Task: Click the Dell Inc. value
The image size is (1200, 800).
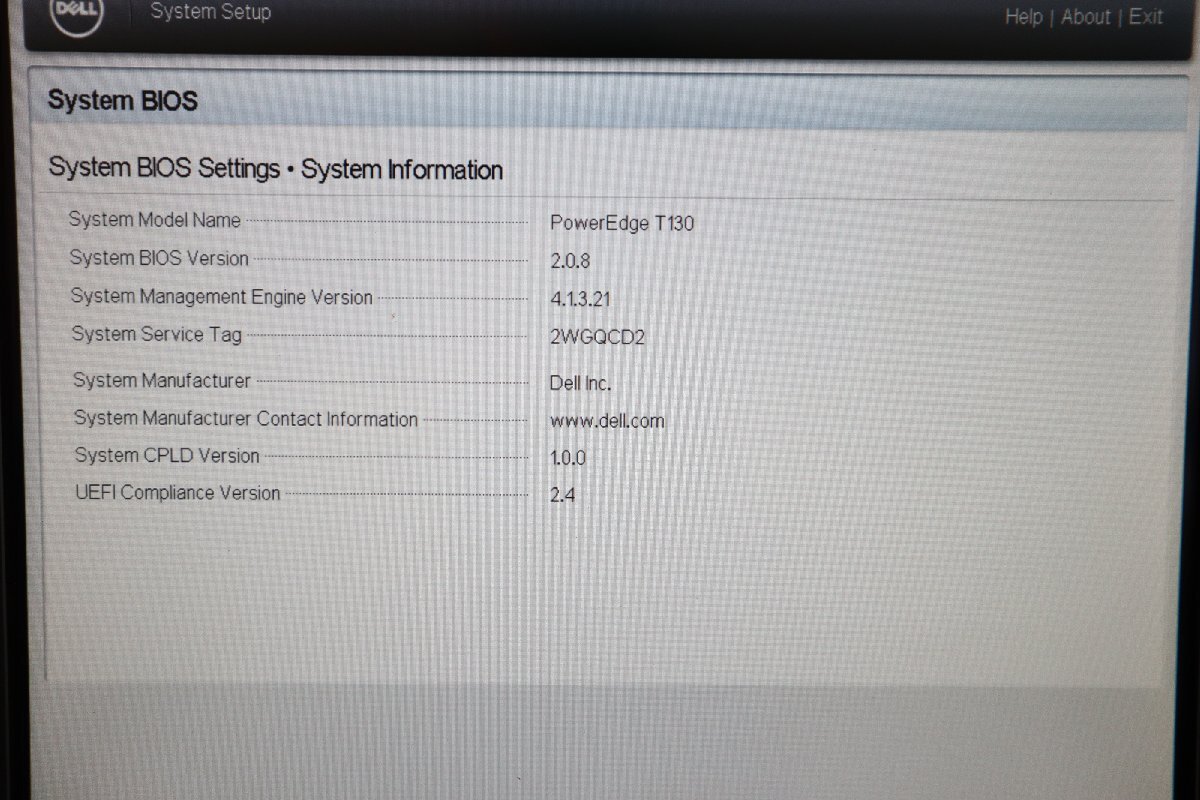Action: point(580,383)
